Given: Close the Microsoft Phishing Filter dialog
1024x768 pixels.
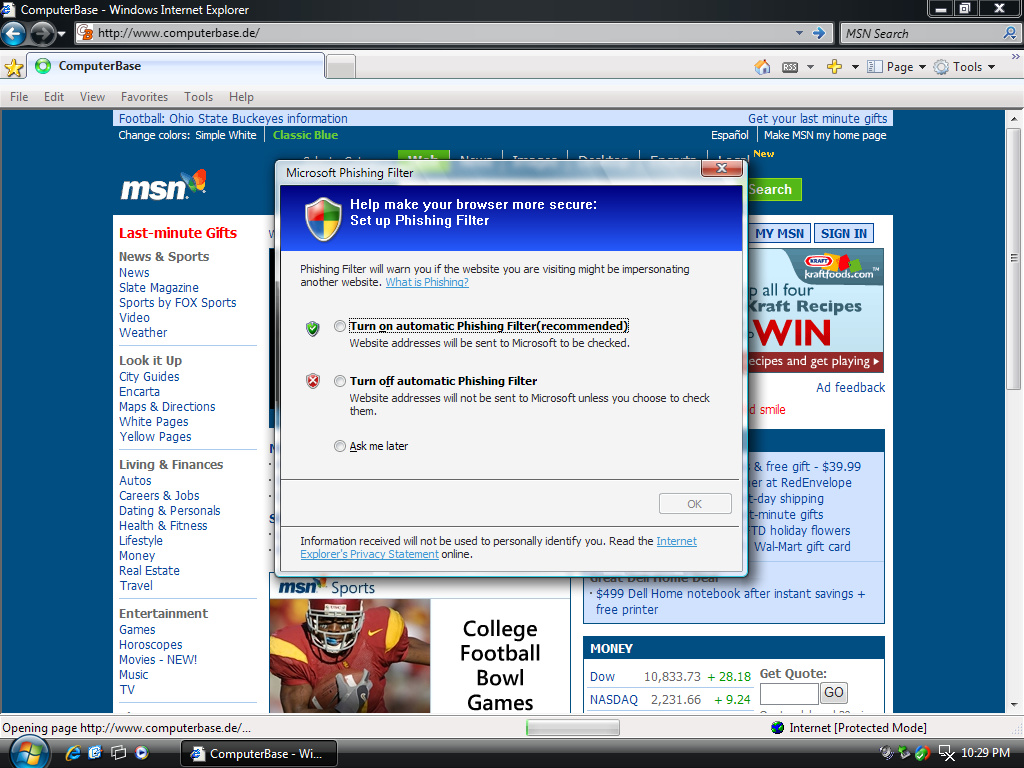Looking at the screenshot, I should pyautogui.click(x=722, y=168).
